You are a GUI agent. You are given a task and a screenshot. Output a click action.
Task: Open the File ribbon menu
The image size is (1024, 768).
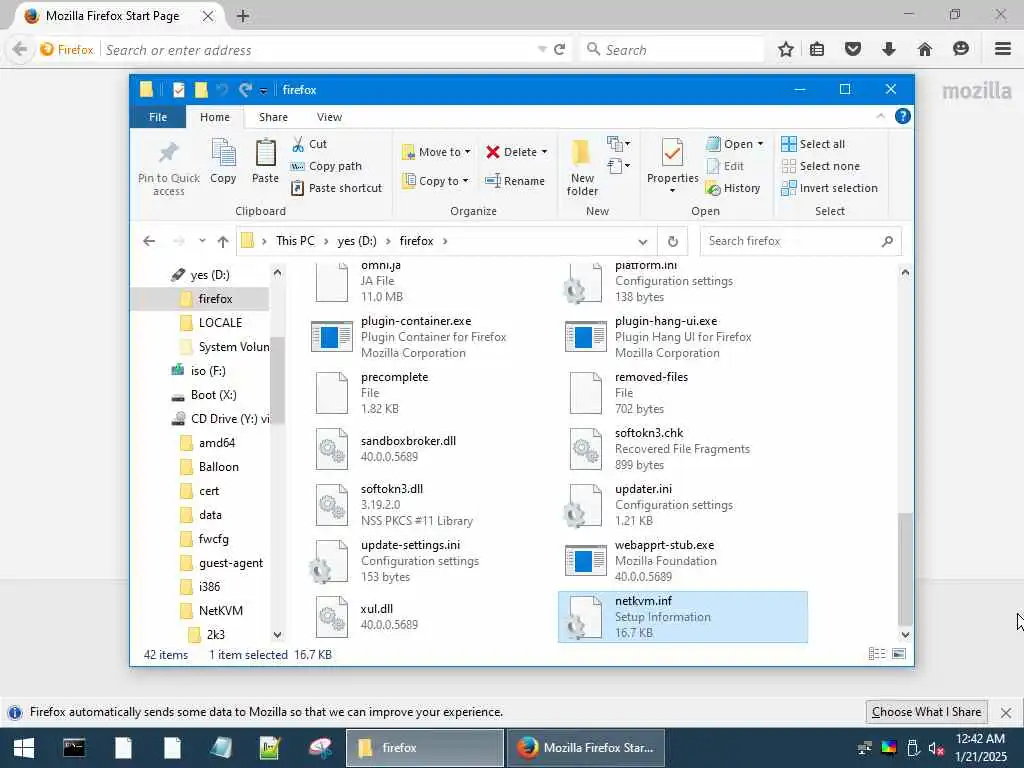tap(158, 117)
